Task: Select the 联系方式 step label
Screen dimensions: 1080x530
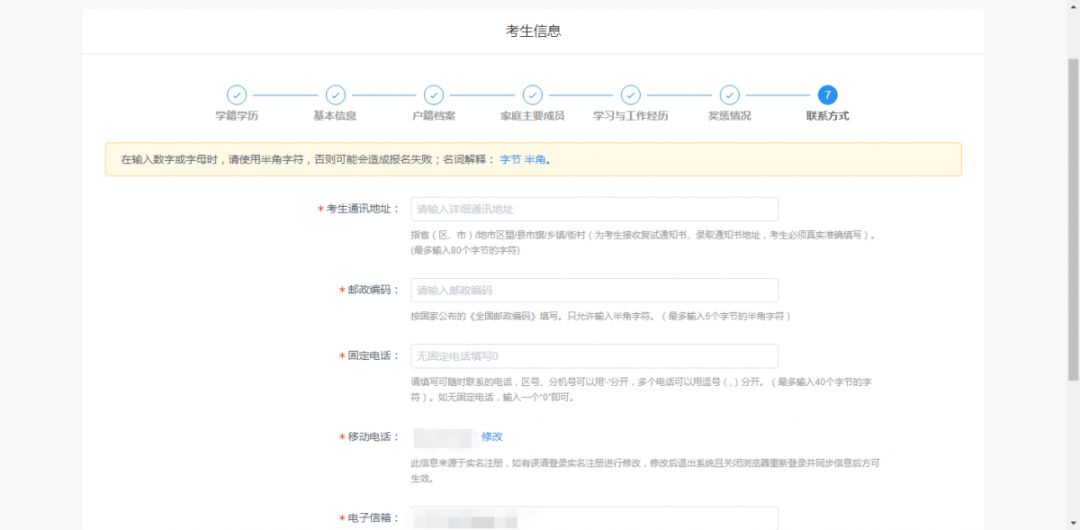Action: coord(828,116)
